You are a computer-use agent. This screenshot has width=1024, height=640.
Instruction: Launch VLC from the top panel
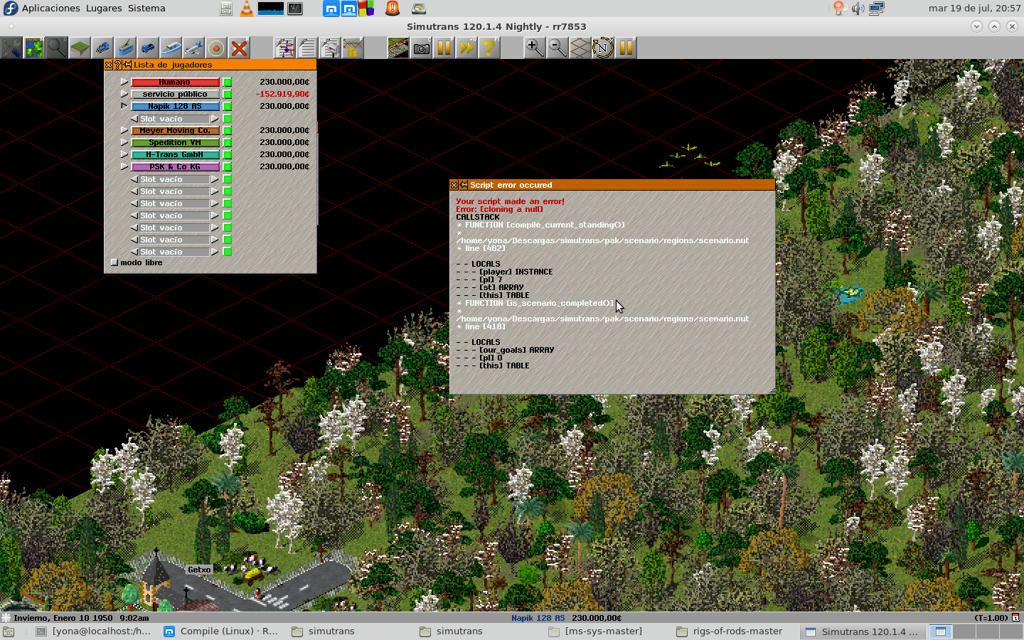click(x=247, y=8)
